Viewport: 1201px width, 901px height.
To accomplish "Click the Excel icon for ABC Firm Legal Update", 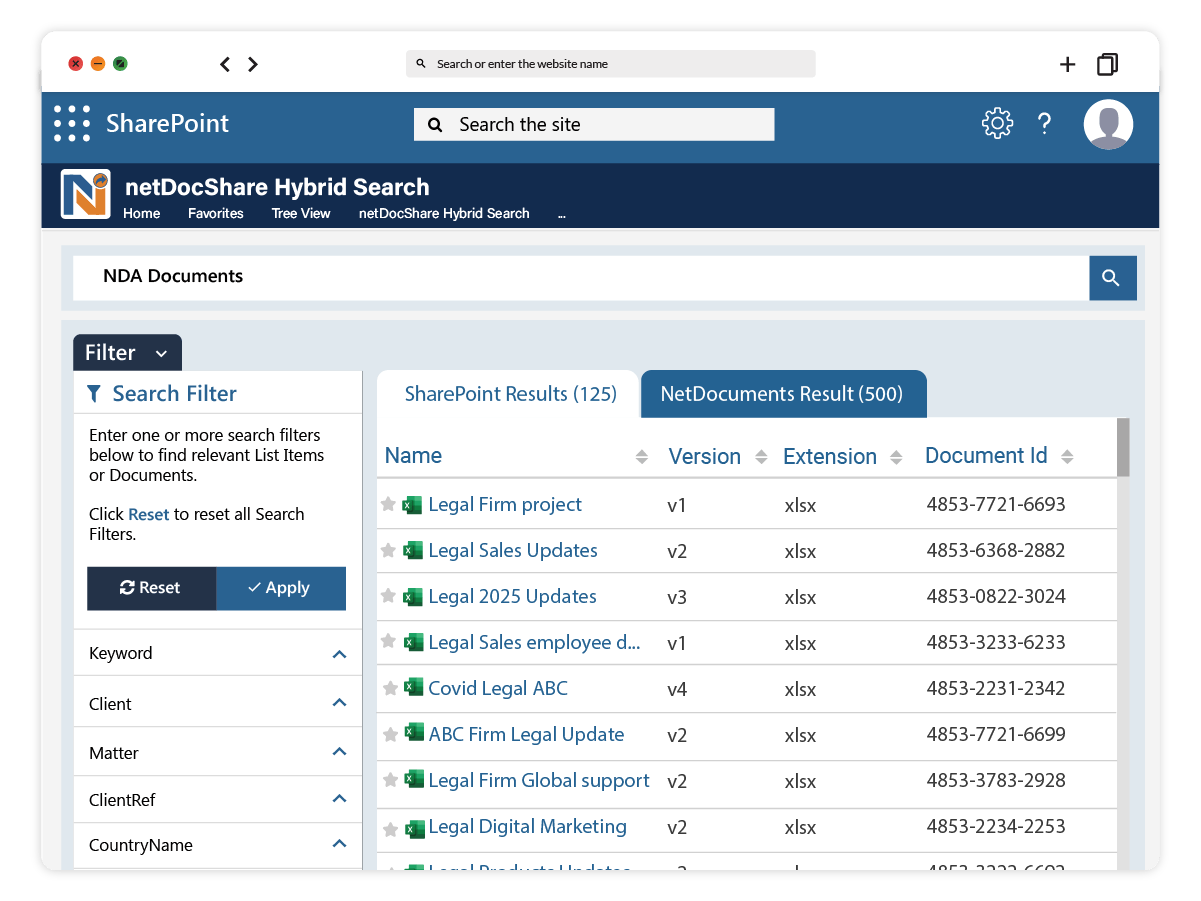I will [413, 734].
